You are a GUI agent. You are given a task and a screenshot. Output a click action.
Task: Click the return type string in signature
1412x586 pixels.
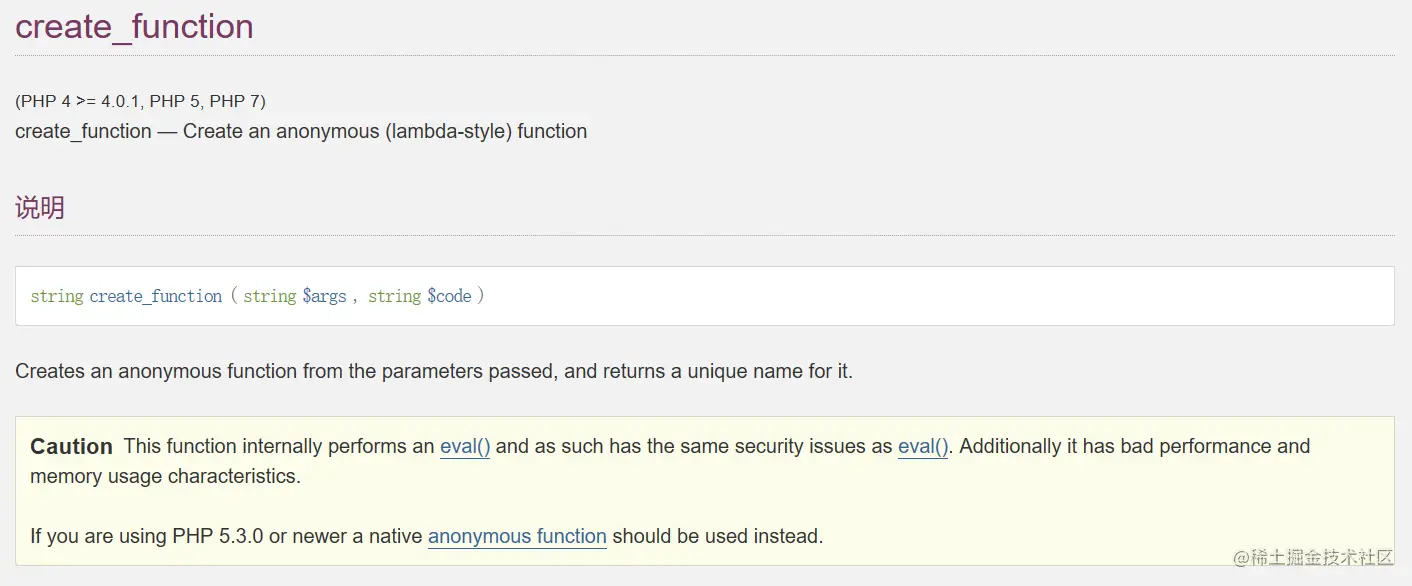coord(56,297)
